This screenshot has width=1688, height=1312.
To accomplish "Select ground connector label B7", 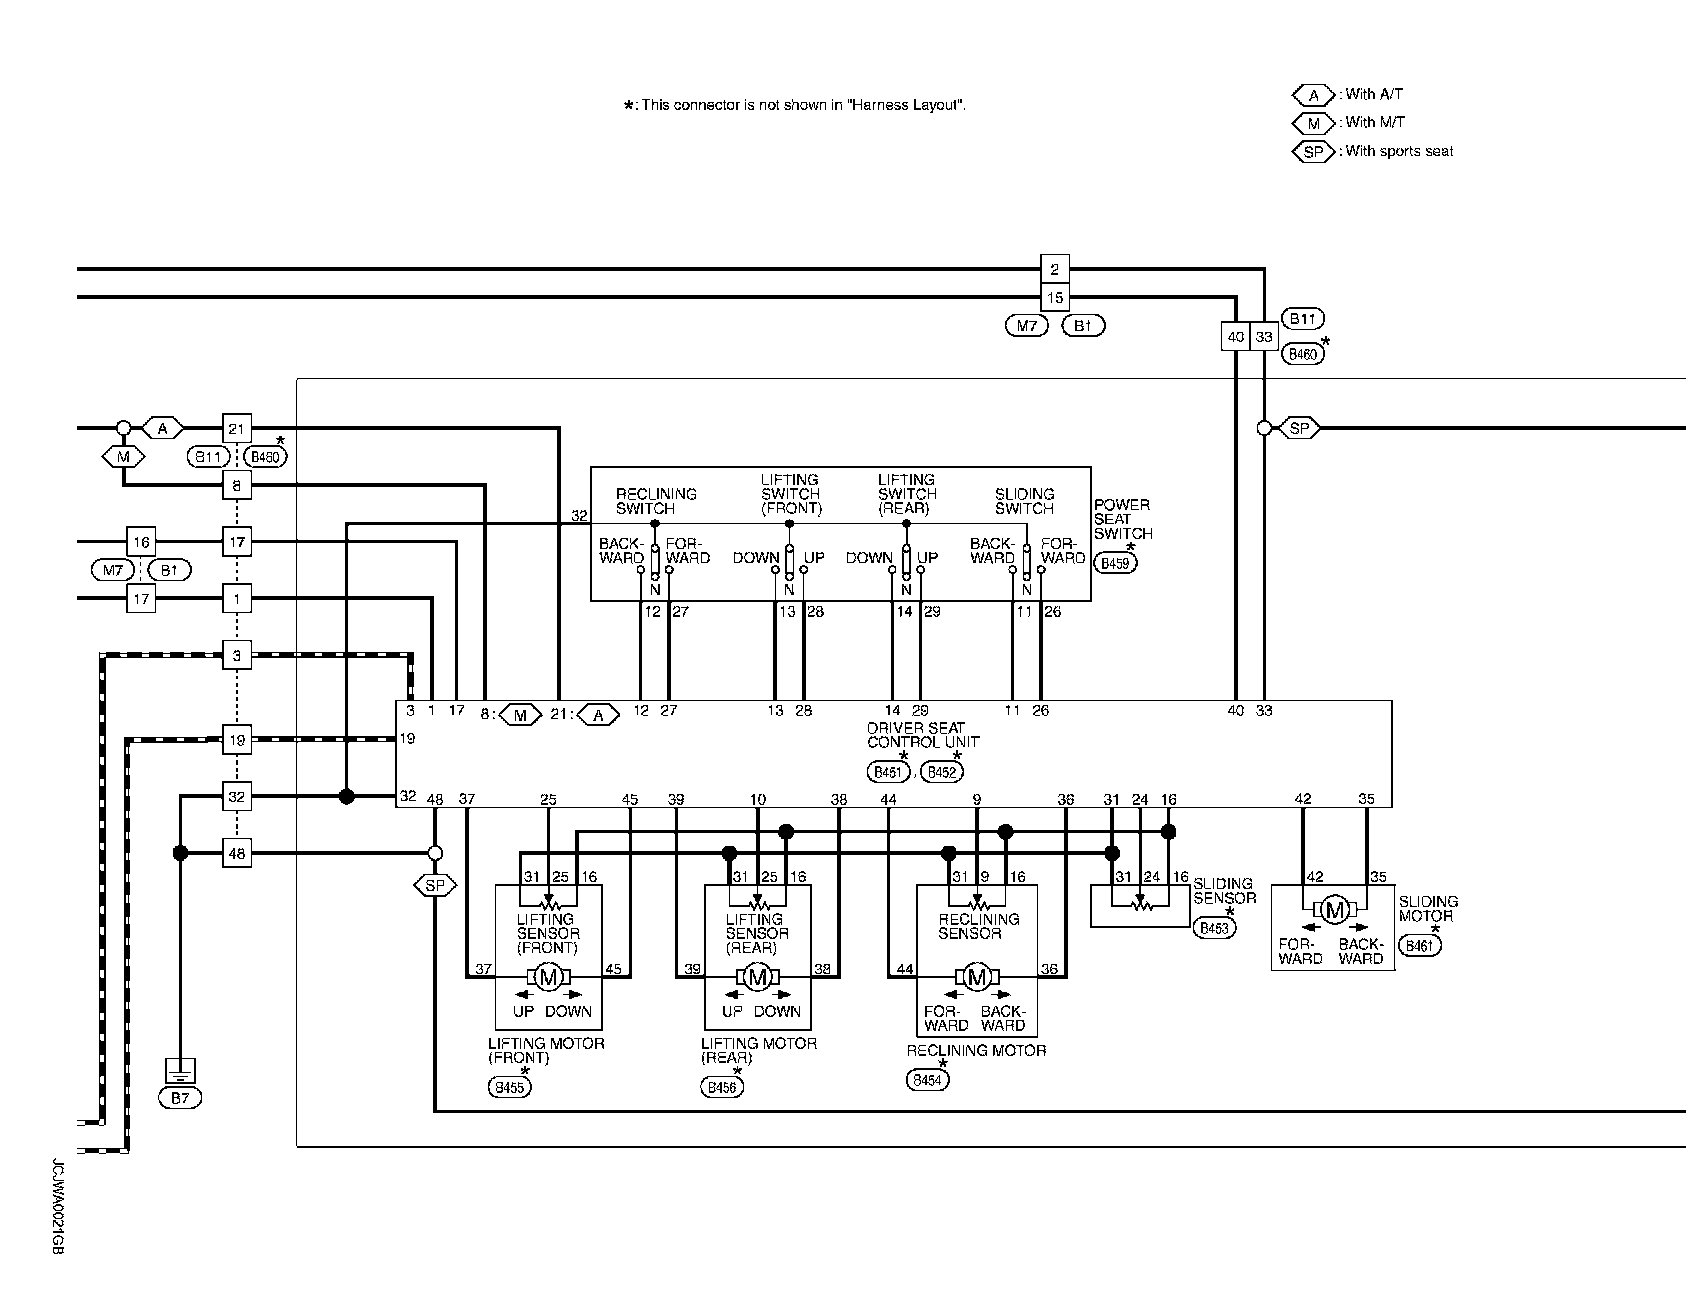I will (x=180, y=1098).
